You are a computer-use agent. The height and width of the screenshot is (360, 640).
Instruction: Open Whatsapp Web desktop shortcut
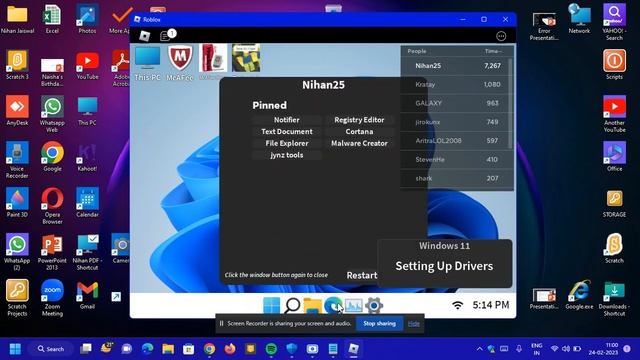point(52,114)
